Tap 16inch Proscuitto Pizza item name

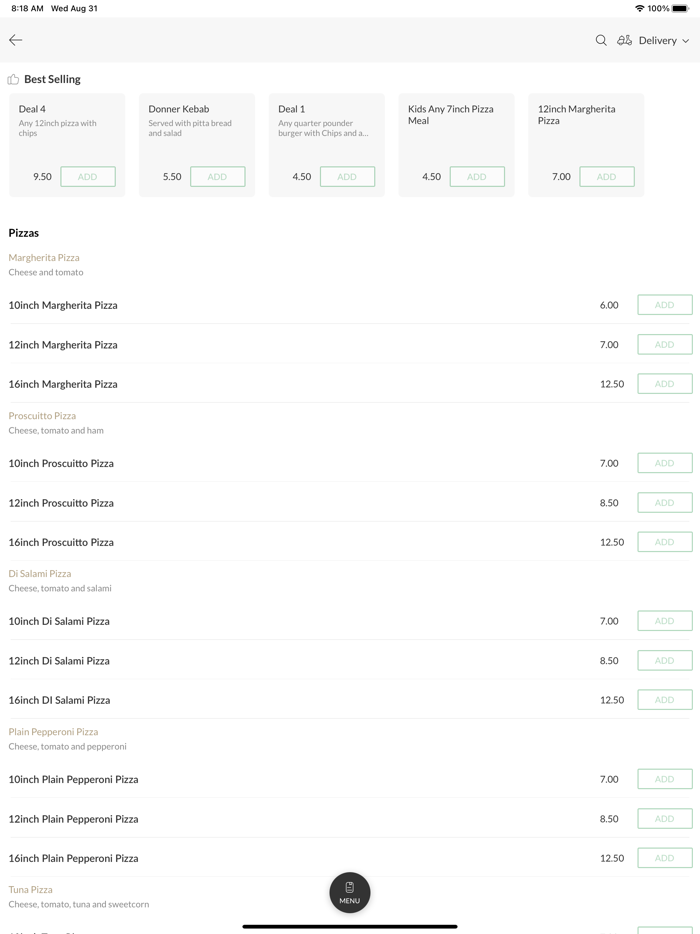(x=61, y=542)
